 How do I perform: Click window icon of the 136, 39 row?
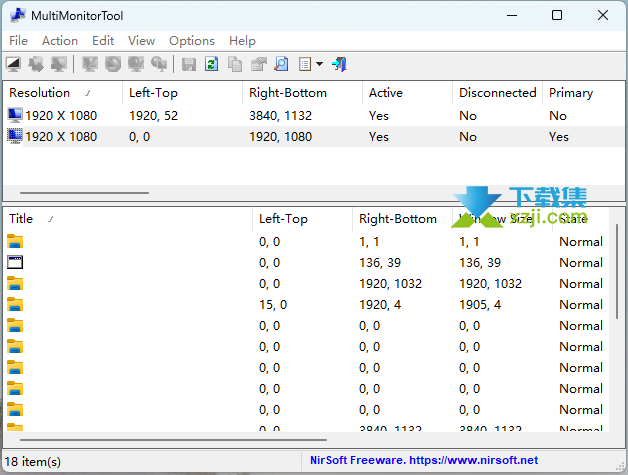coord(15,262)
